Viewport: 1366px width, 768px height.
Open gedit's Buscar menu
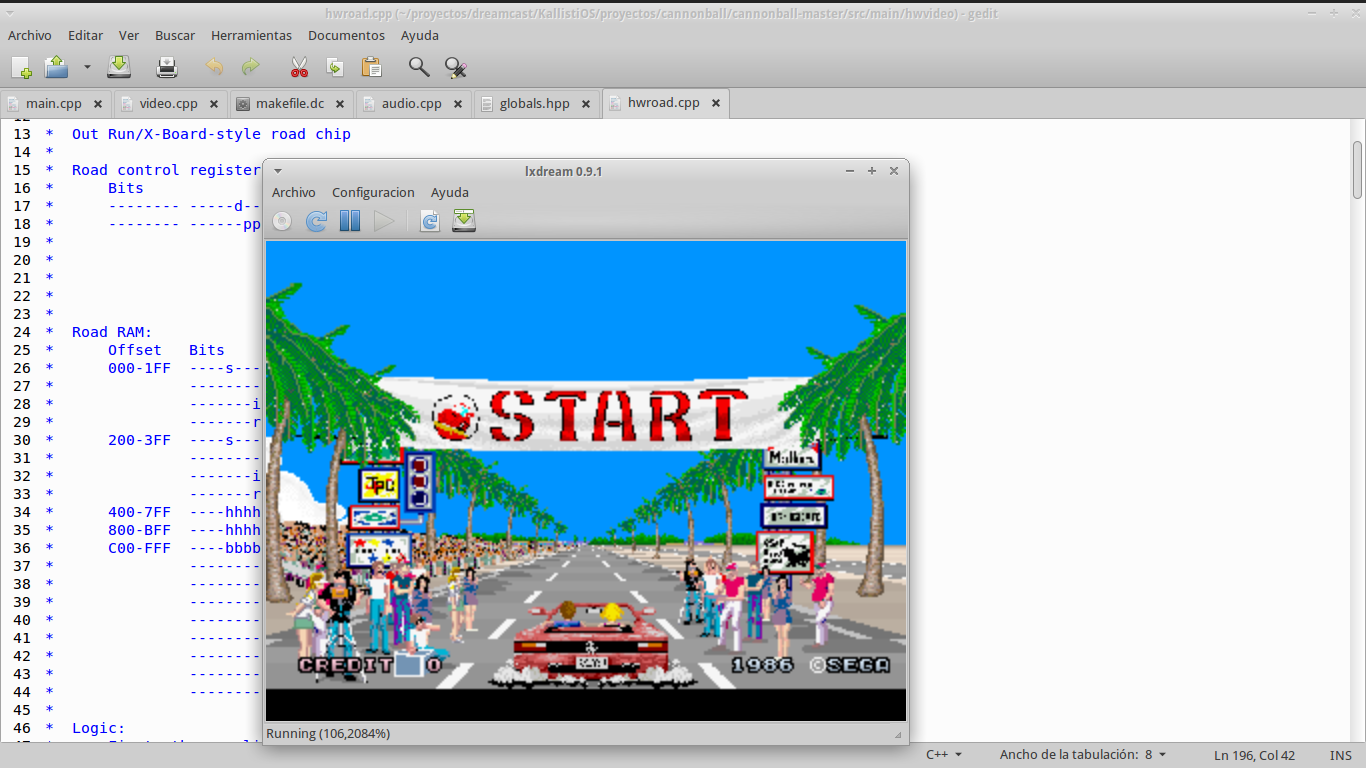coord(175,35)
